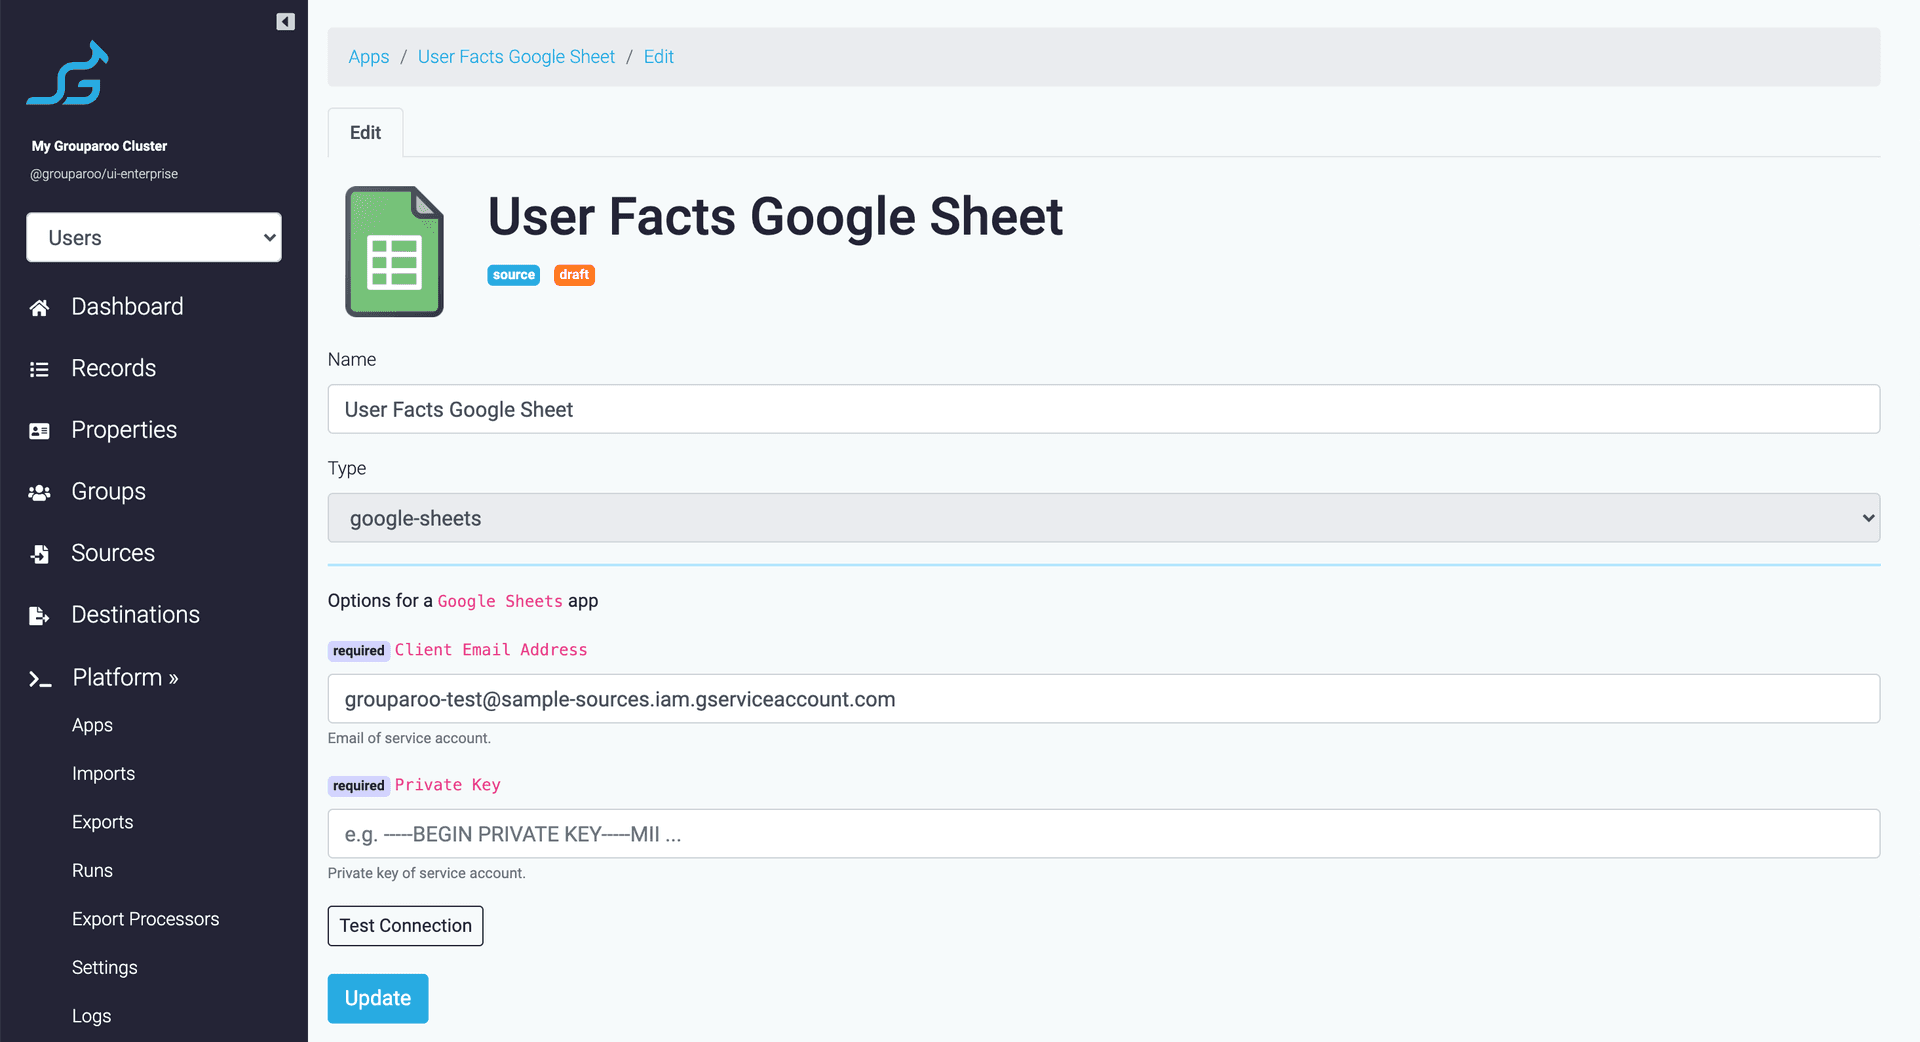Open Exports under Platform
Viewport: 1920px width, 1042px height.
[102, 822]
